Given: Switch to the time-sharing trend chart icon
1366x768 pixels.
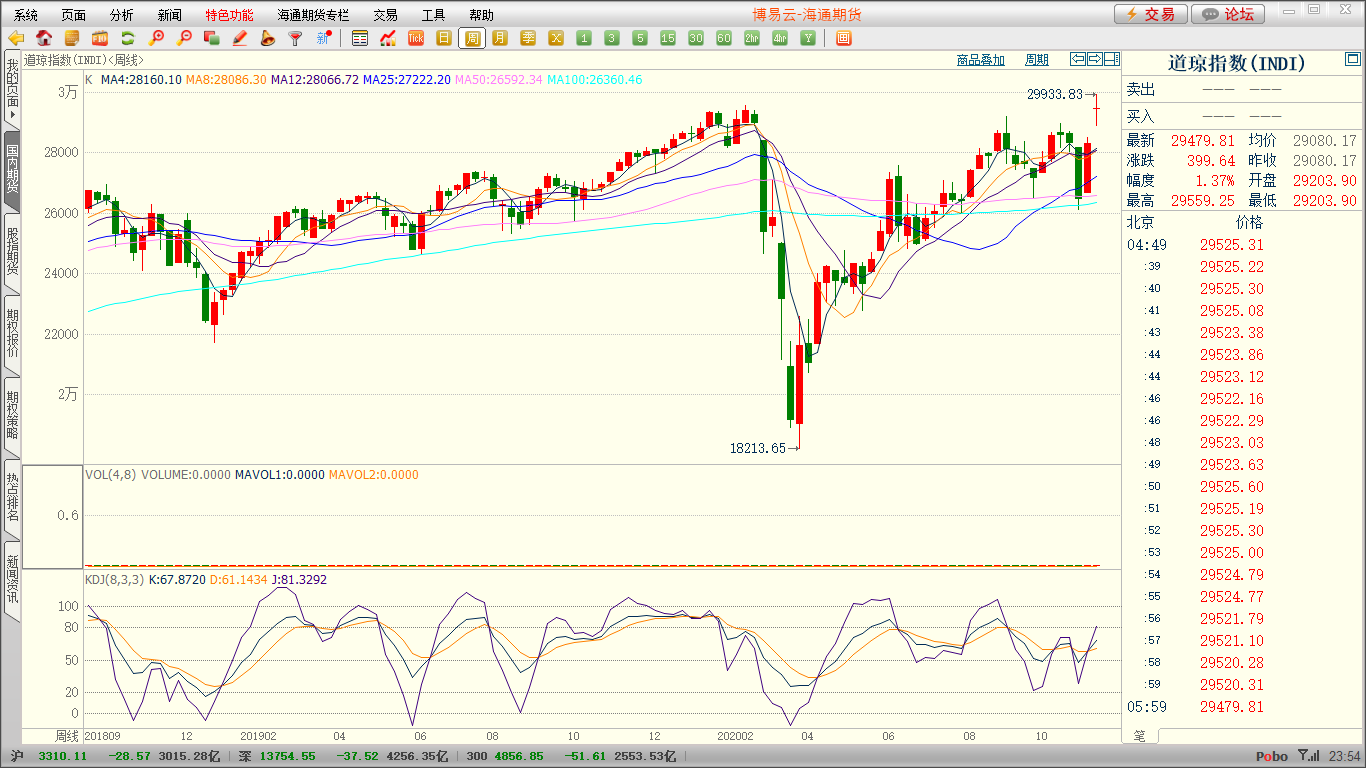Looking at the screenshot, I should point(388,38).
